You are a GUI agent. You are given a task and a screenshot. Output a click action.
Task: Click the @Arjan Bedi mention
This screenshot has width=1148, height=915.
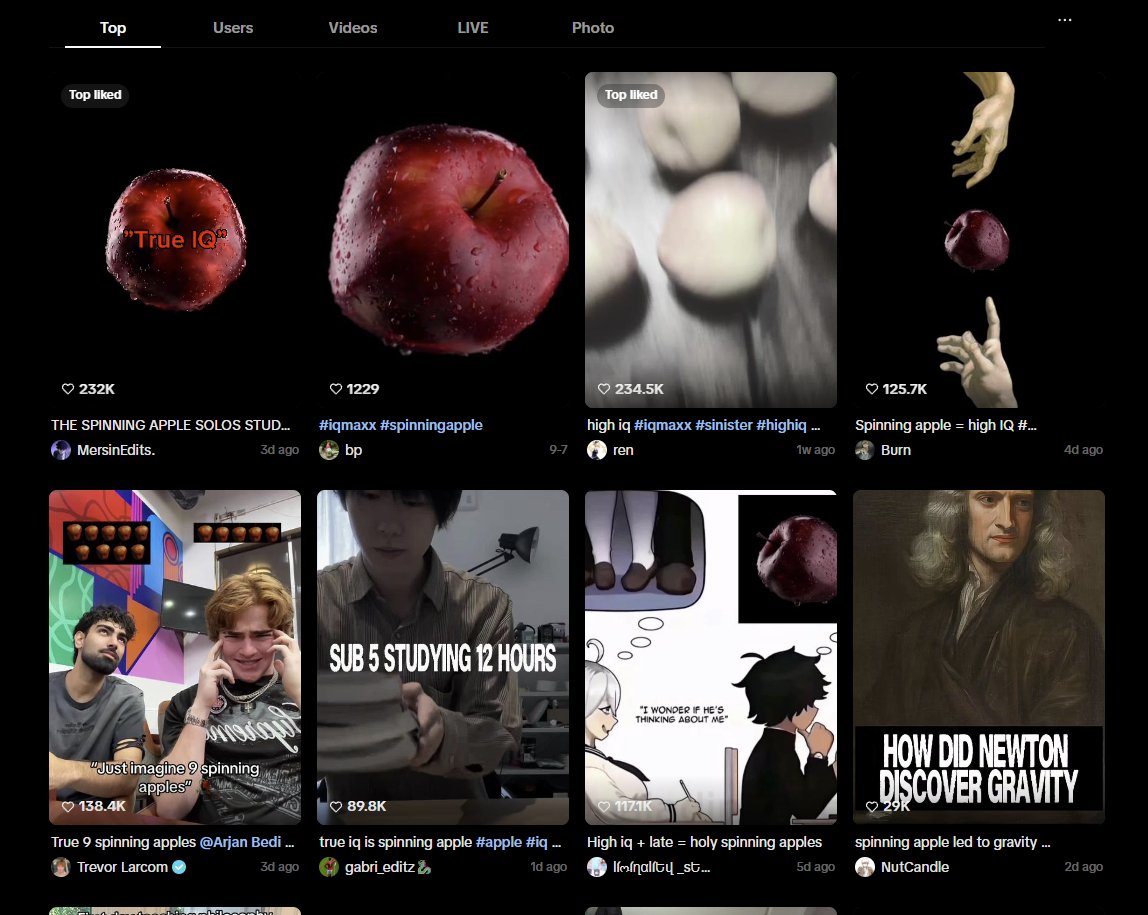(239, 843)
